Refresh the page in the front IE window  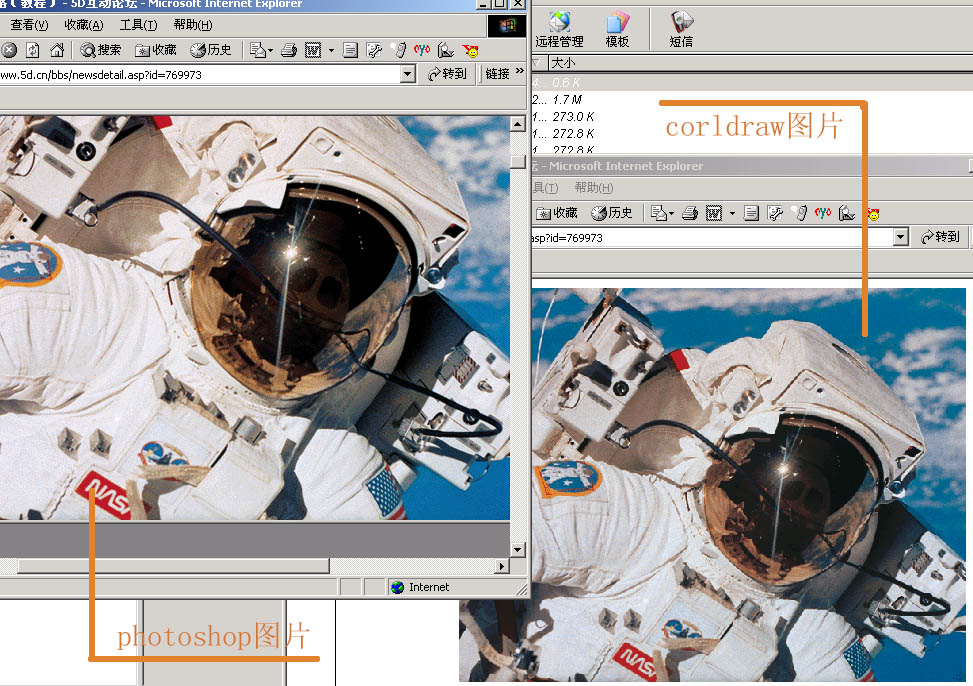click(33, 50)
